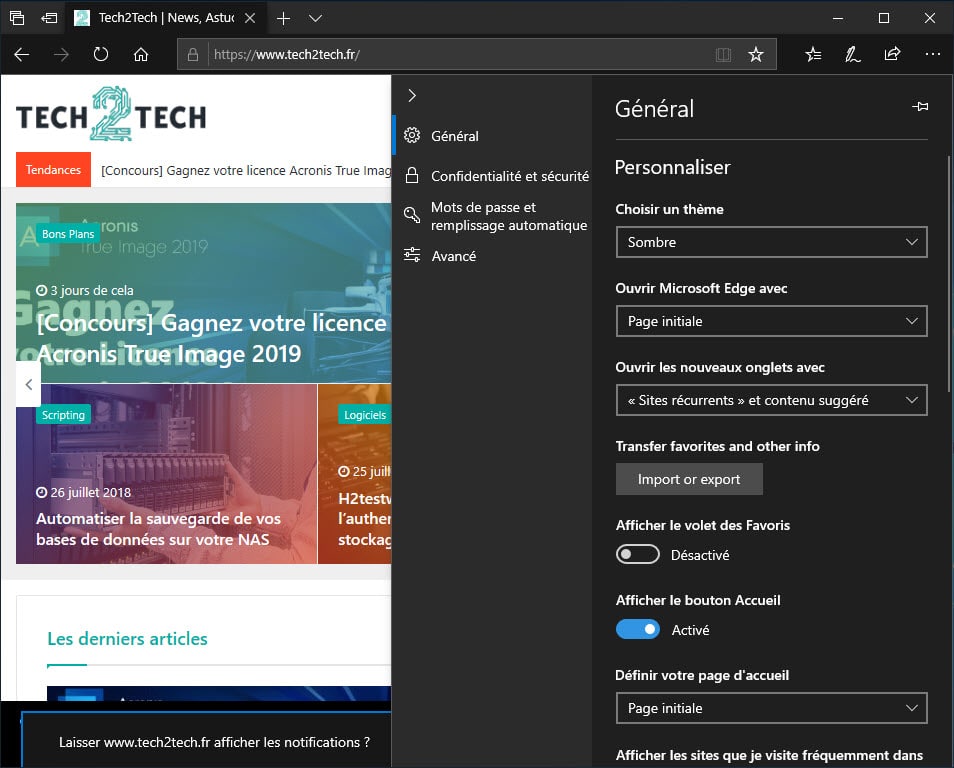
Task: Add page to favorites star icon
Action: pos(756,55)
